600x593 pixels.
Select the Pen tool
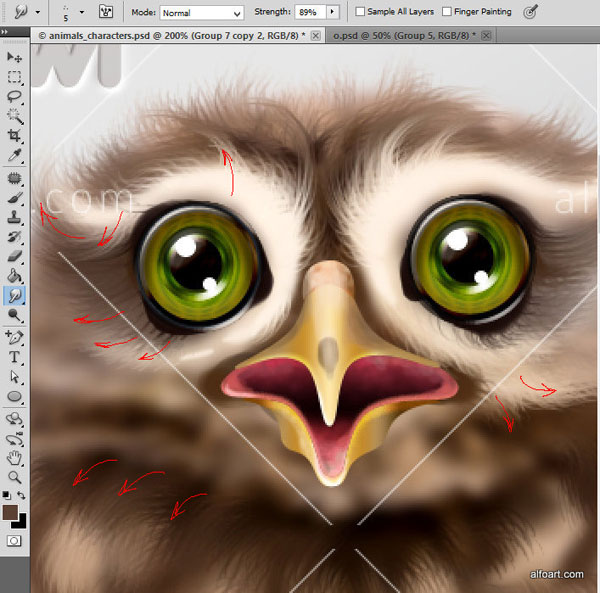(x=15, y=337)
